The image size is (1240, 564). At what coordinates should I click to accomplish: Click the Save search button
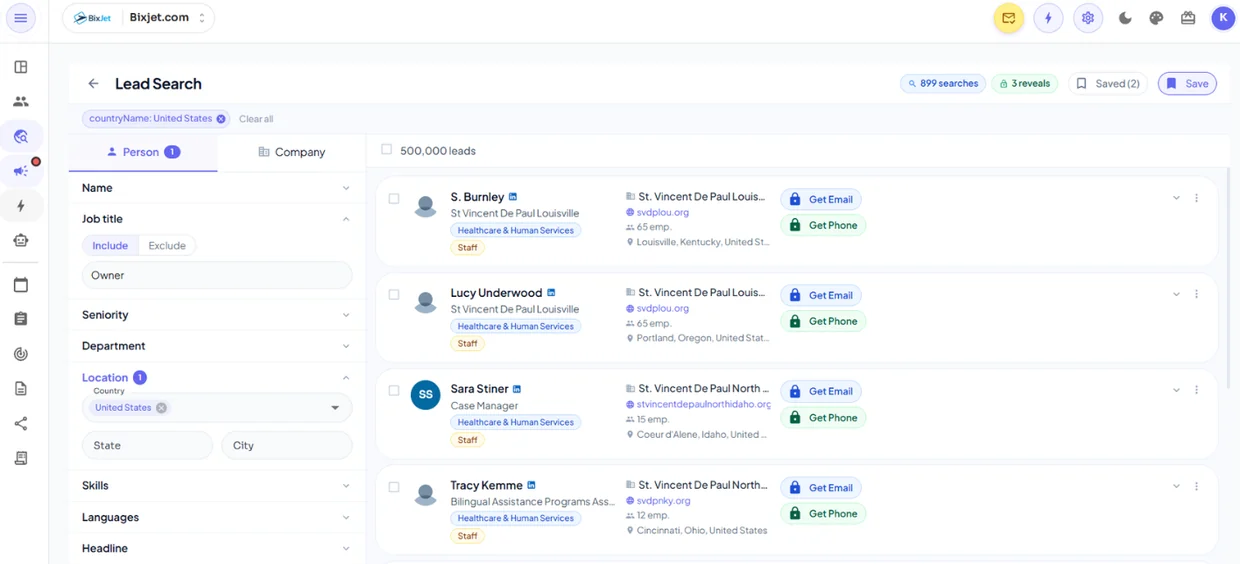coord(1187,84)
